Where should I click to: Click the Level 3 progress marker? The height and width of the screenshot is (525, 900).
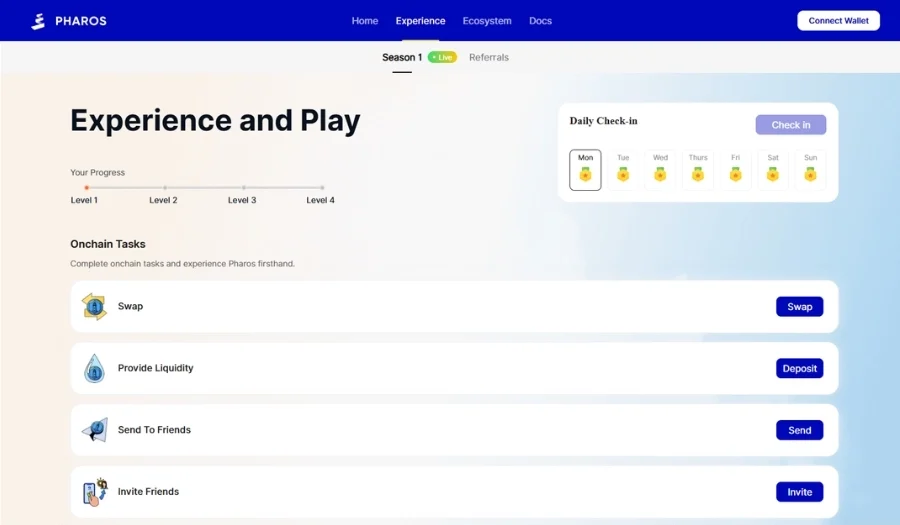pyautogui.click(x=243, y=188)
